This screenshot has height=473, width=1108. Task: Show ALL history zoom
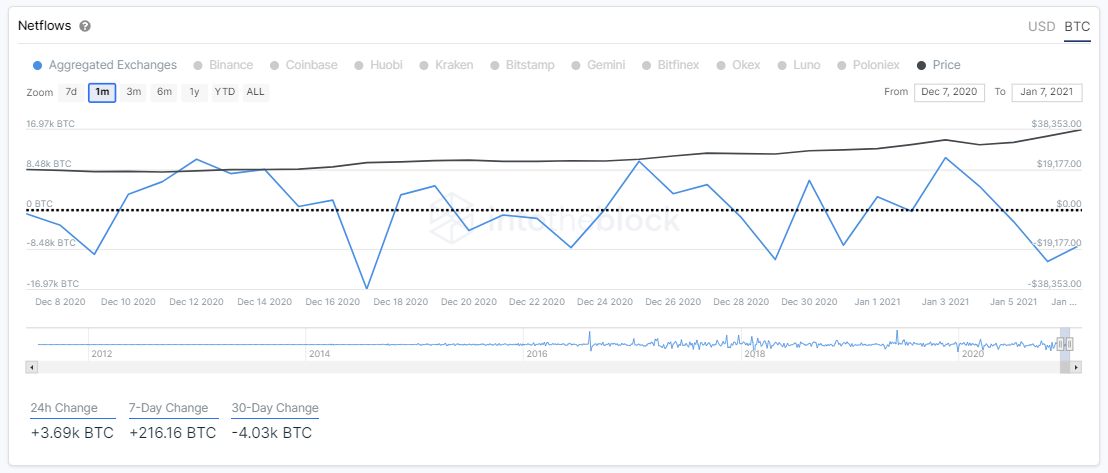255,93
